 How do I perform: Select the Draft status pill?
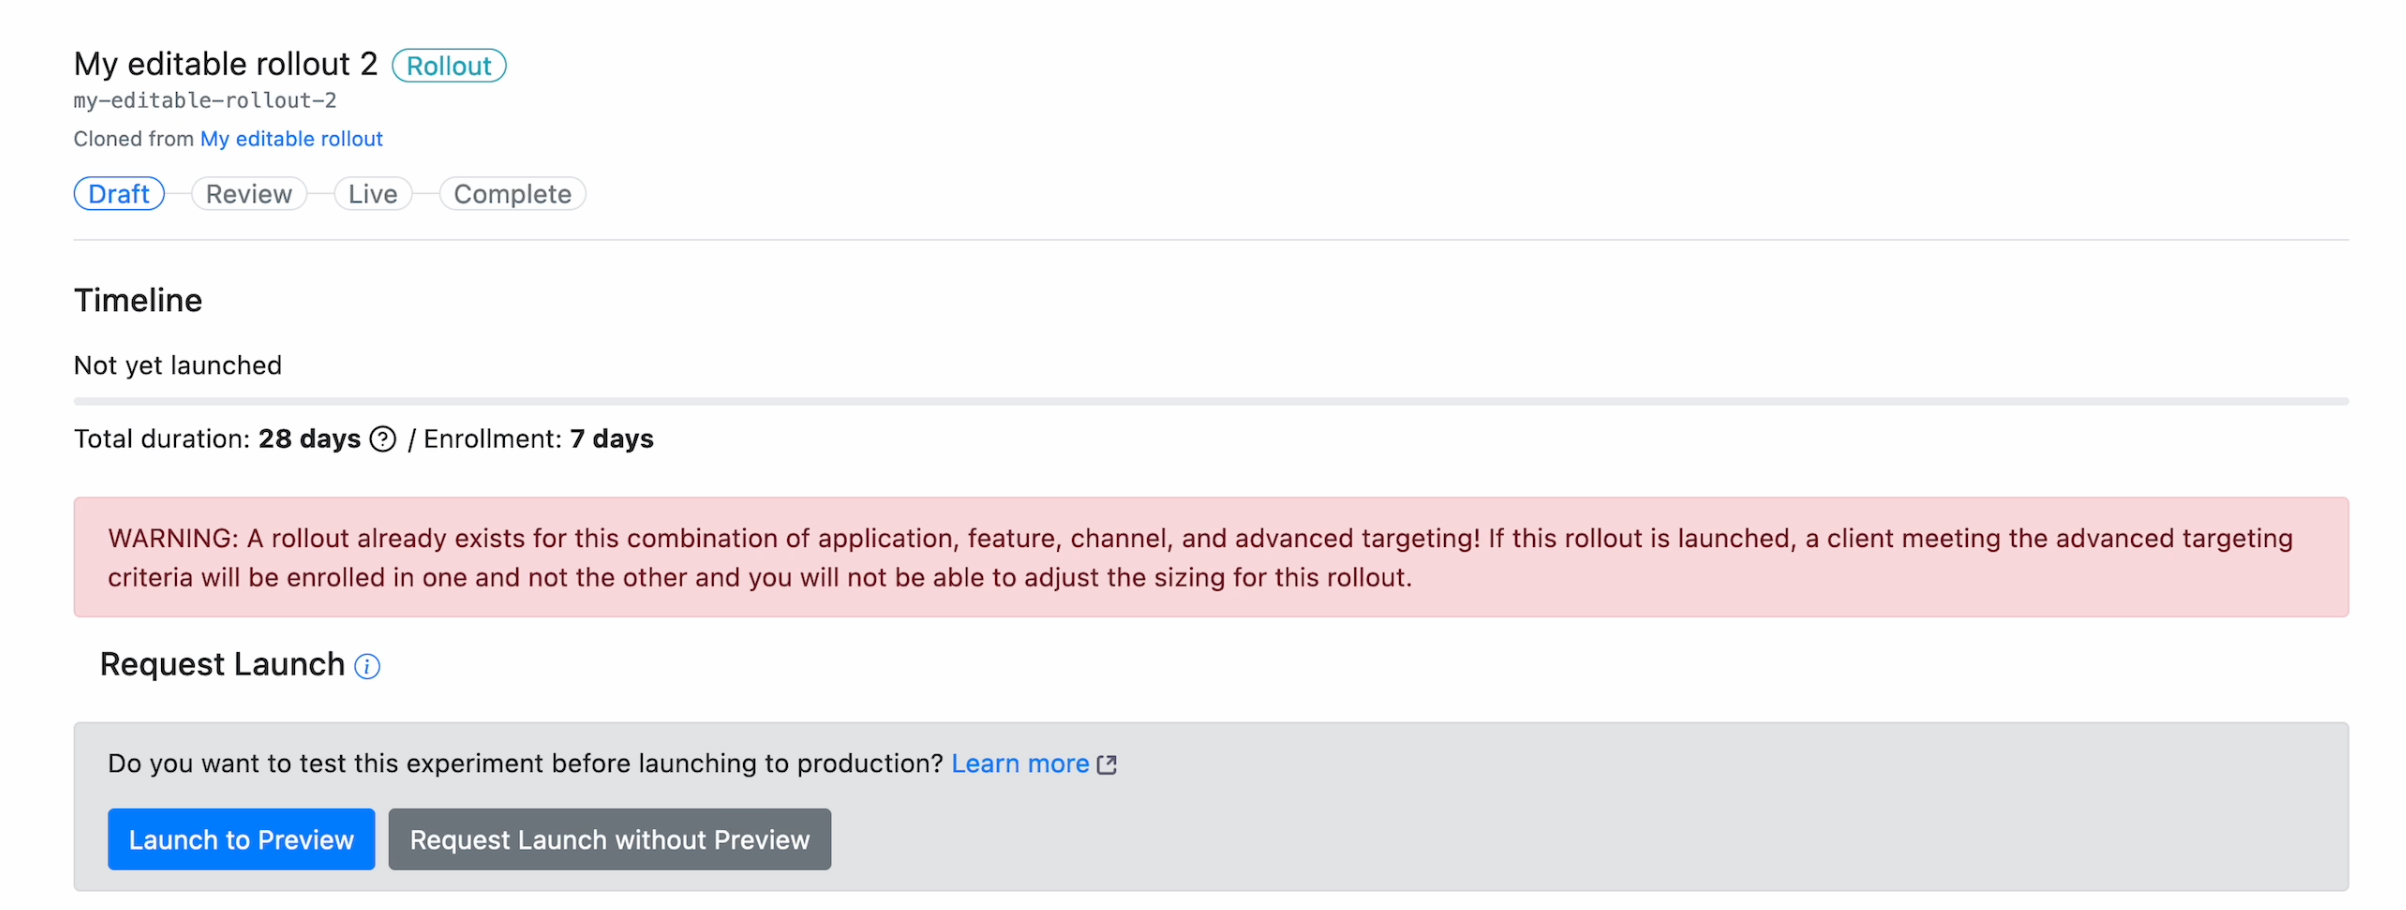tap(119, 194)
